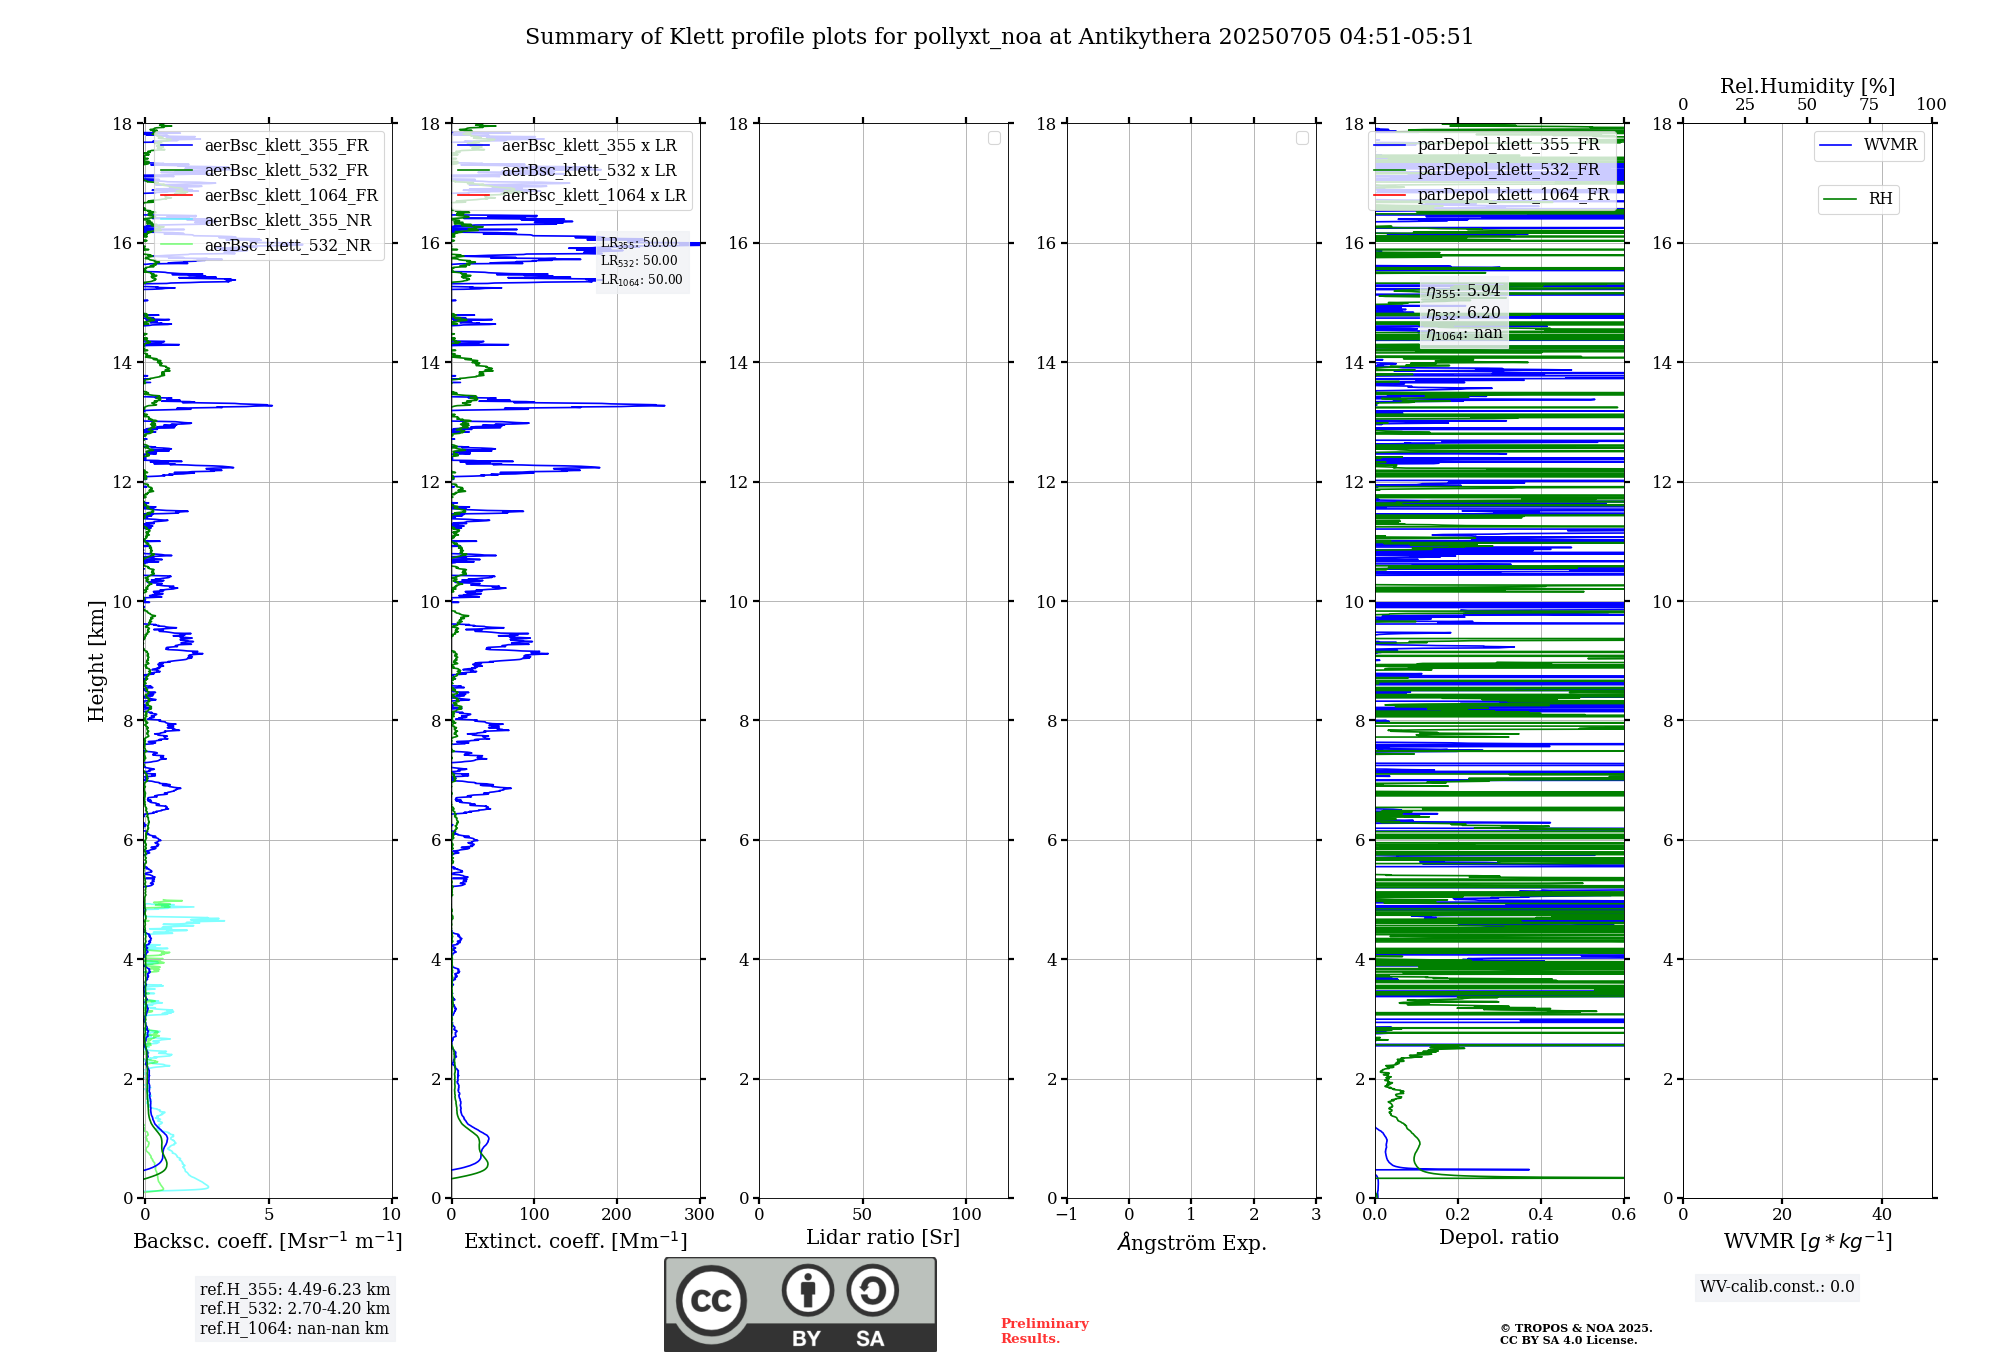
Task: Click the attribution BY person icon
Action: (x=807, y=1290)
